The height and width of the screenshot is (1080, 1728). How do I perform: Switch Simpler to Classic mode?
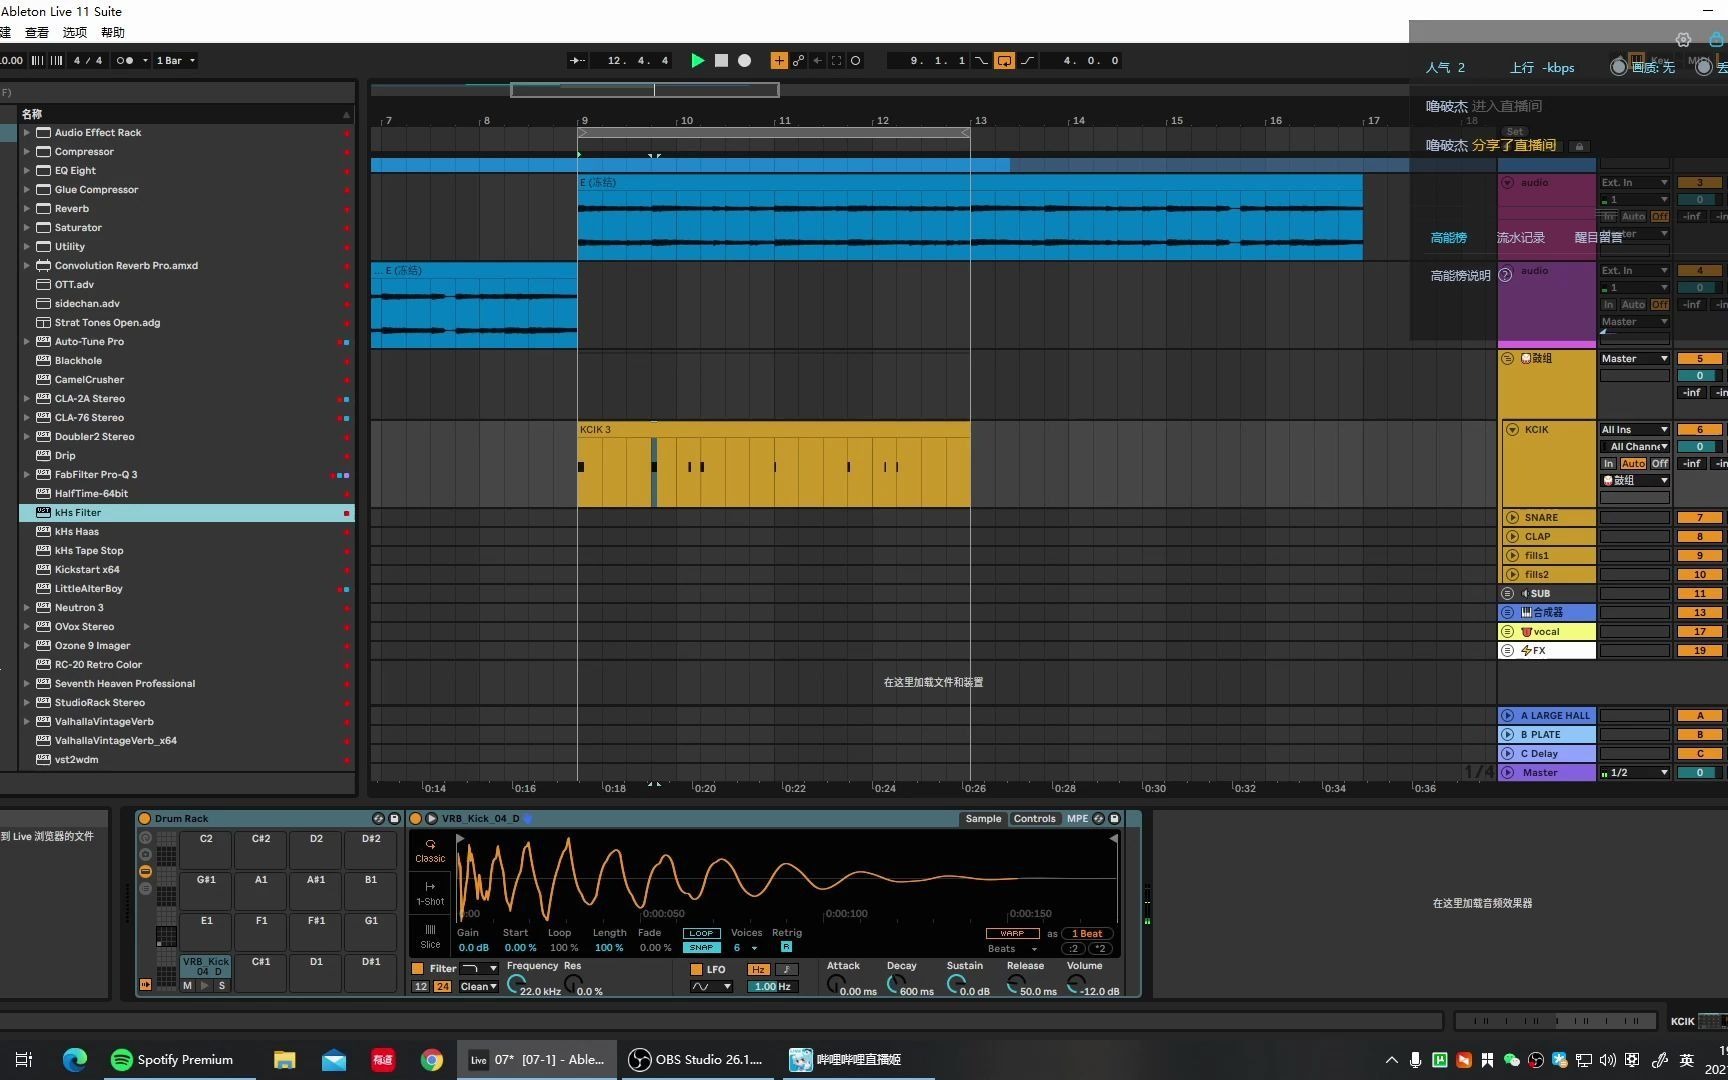coord(430,851)
